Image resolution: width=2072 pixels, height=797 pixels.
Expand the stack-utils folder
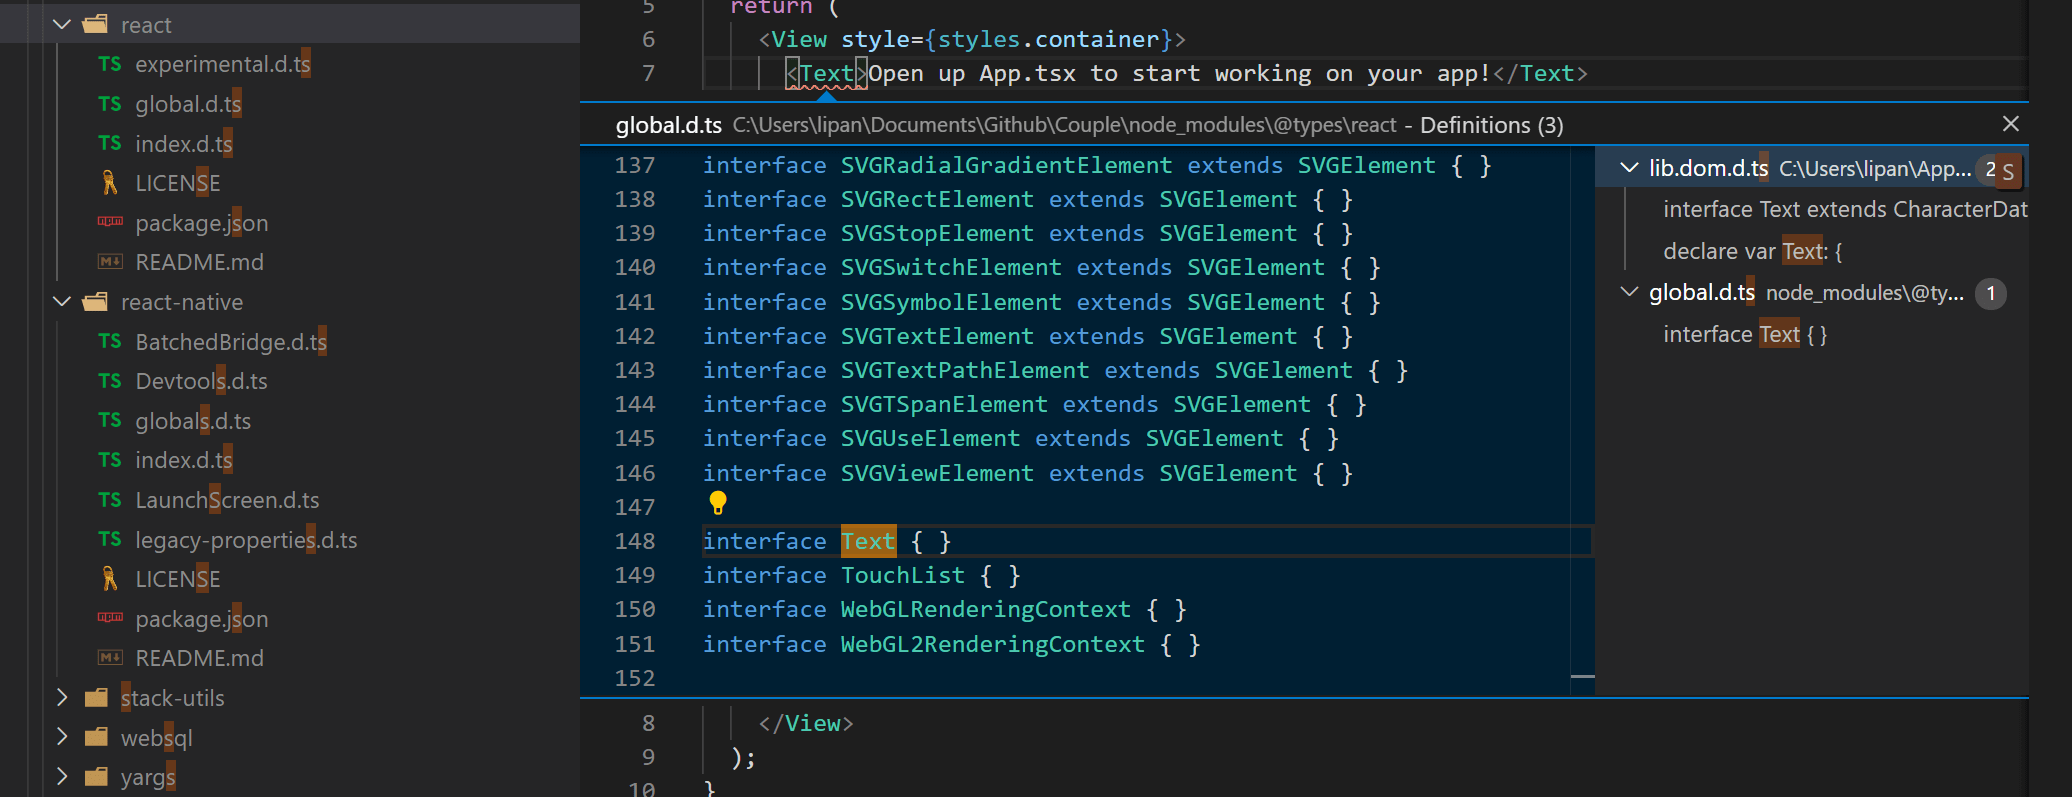[x=62, y=697]
